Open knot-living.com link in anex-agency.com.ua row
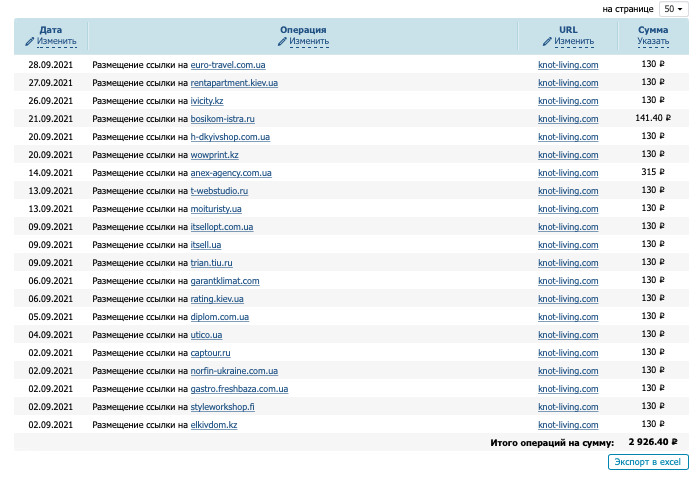The height and width of the screenshot is (496, 699). (568, 173)
